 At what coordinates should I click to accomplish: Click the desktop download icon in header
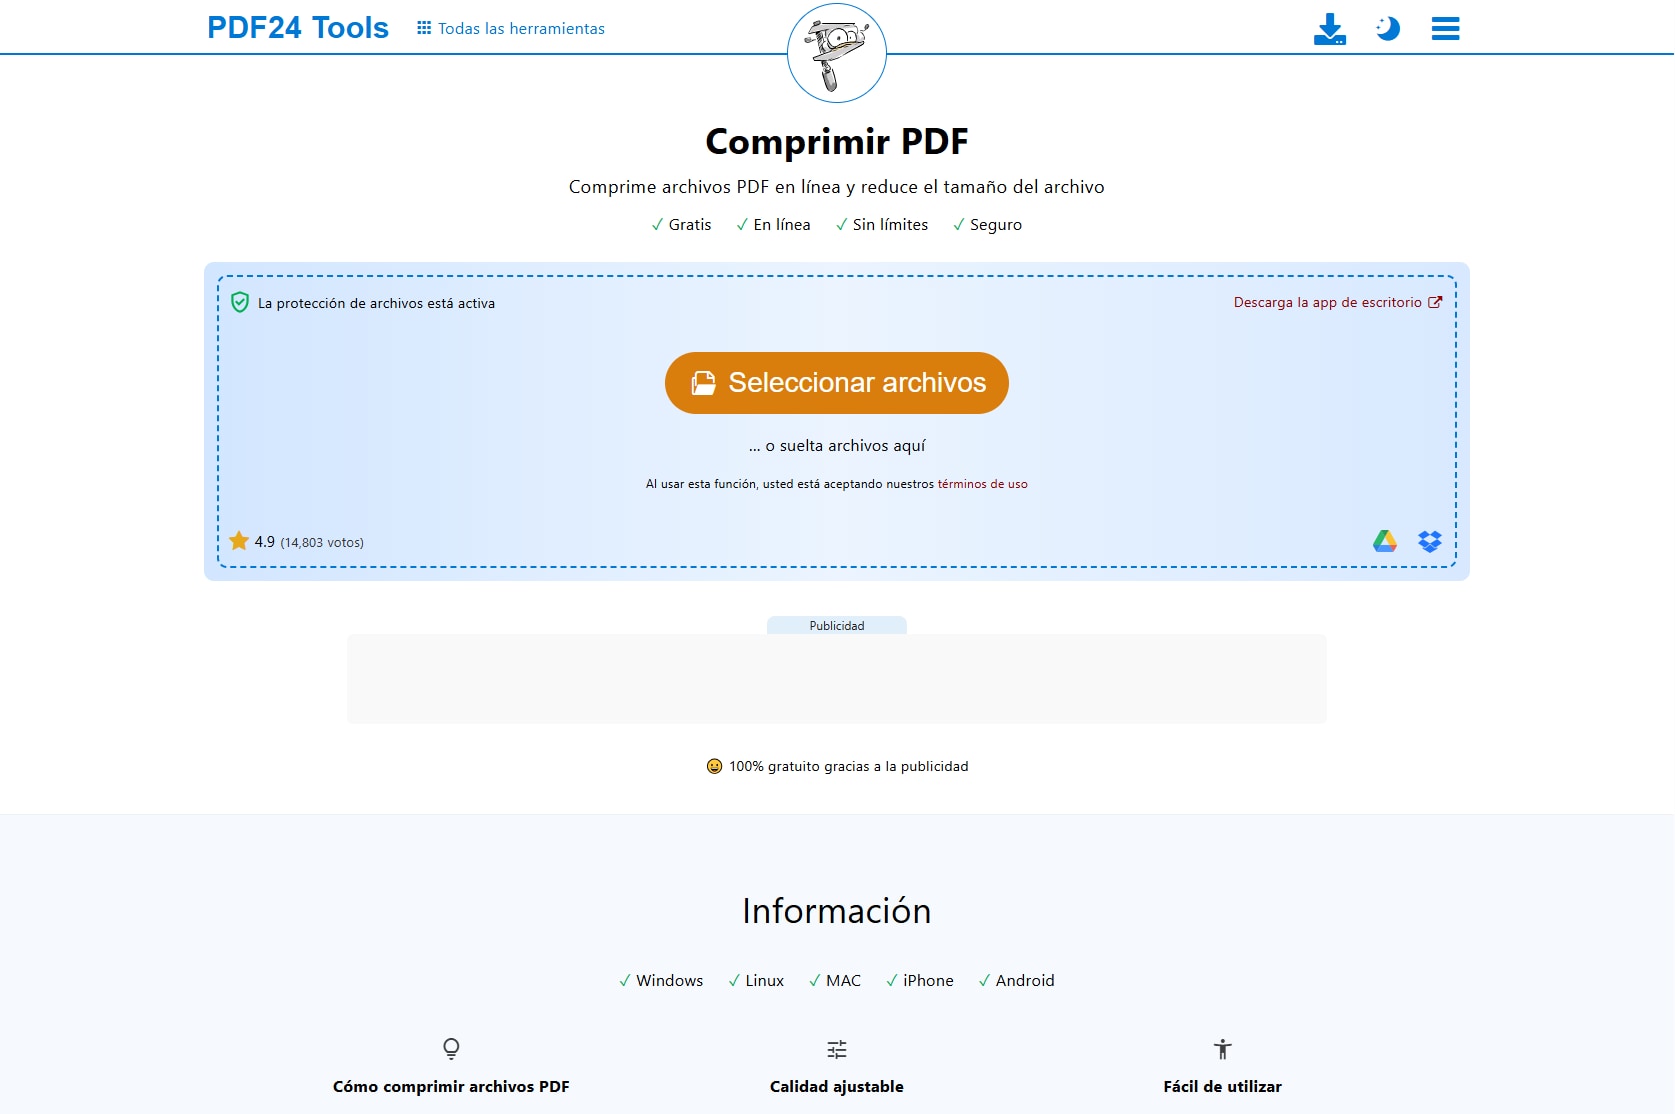click(x=1330, y=29)
